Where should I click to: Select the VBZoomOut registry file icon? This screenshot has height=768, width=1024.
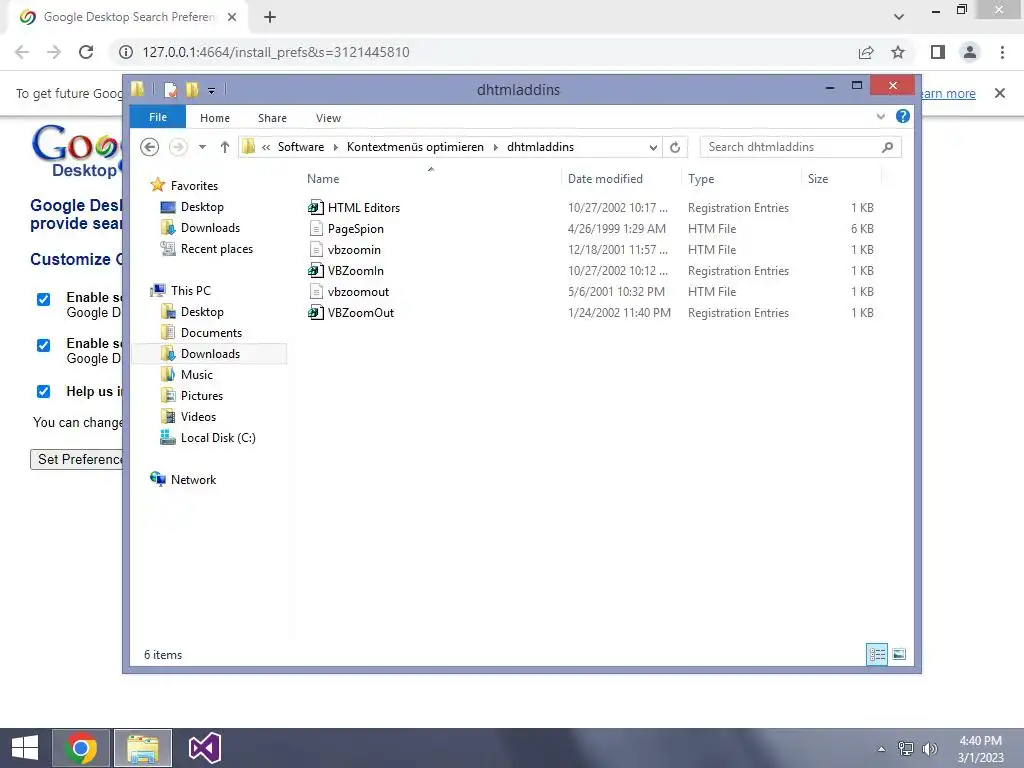[x=315, y=313]
